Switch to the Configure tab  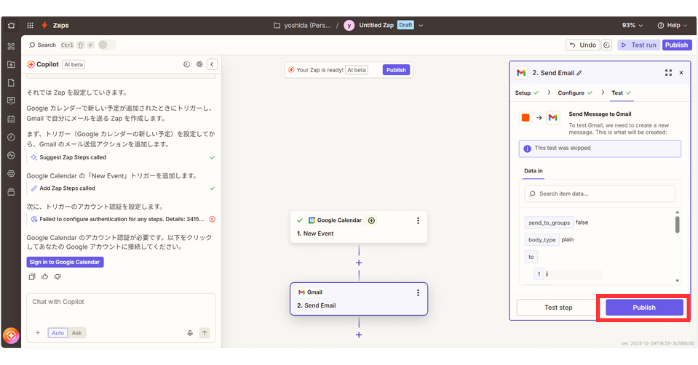(x=575, y=93)
